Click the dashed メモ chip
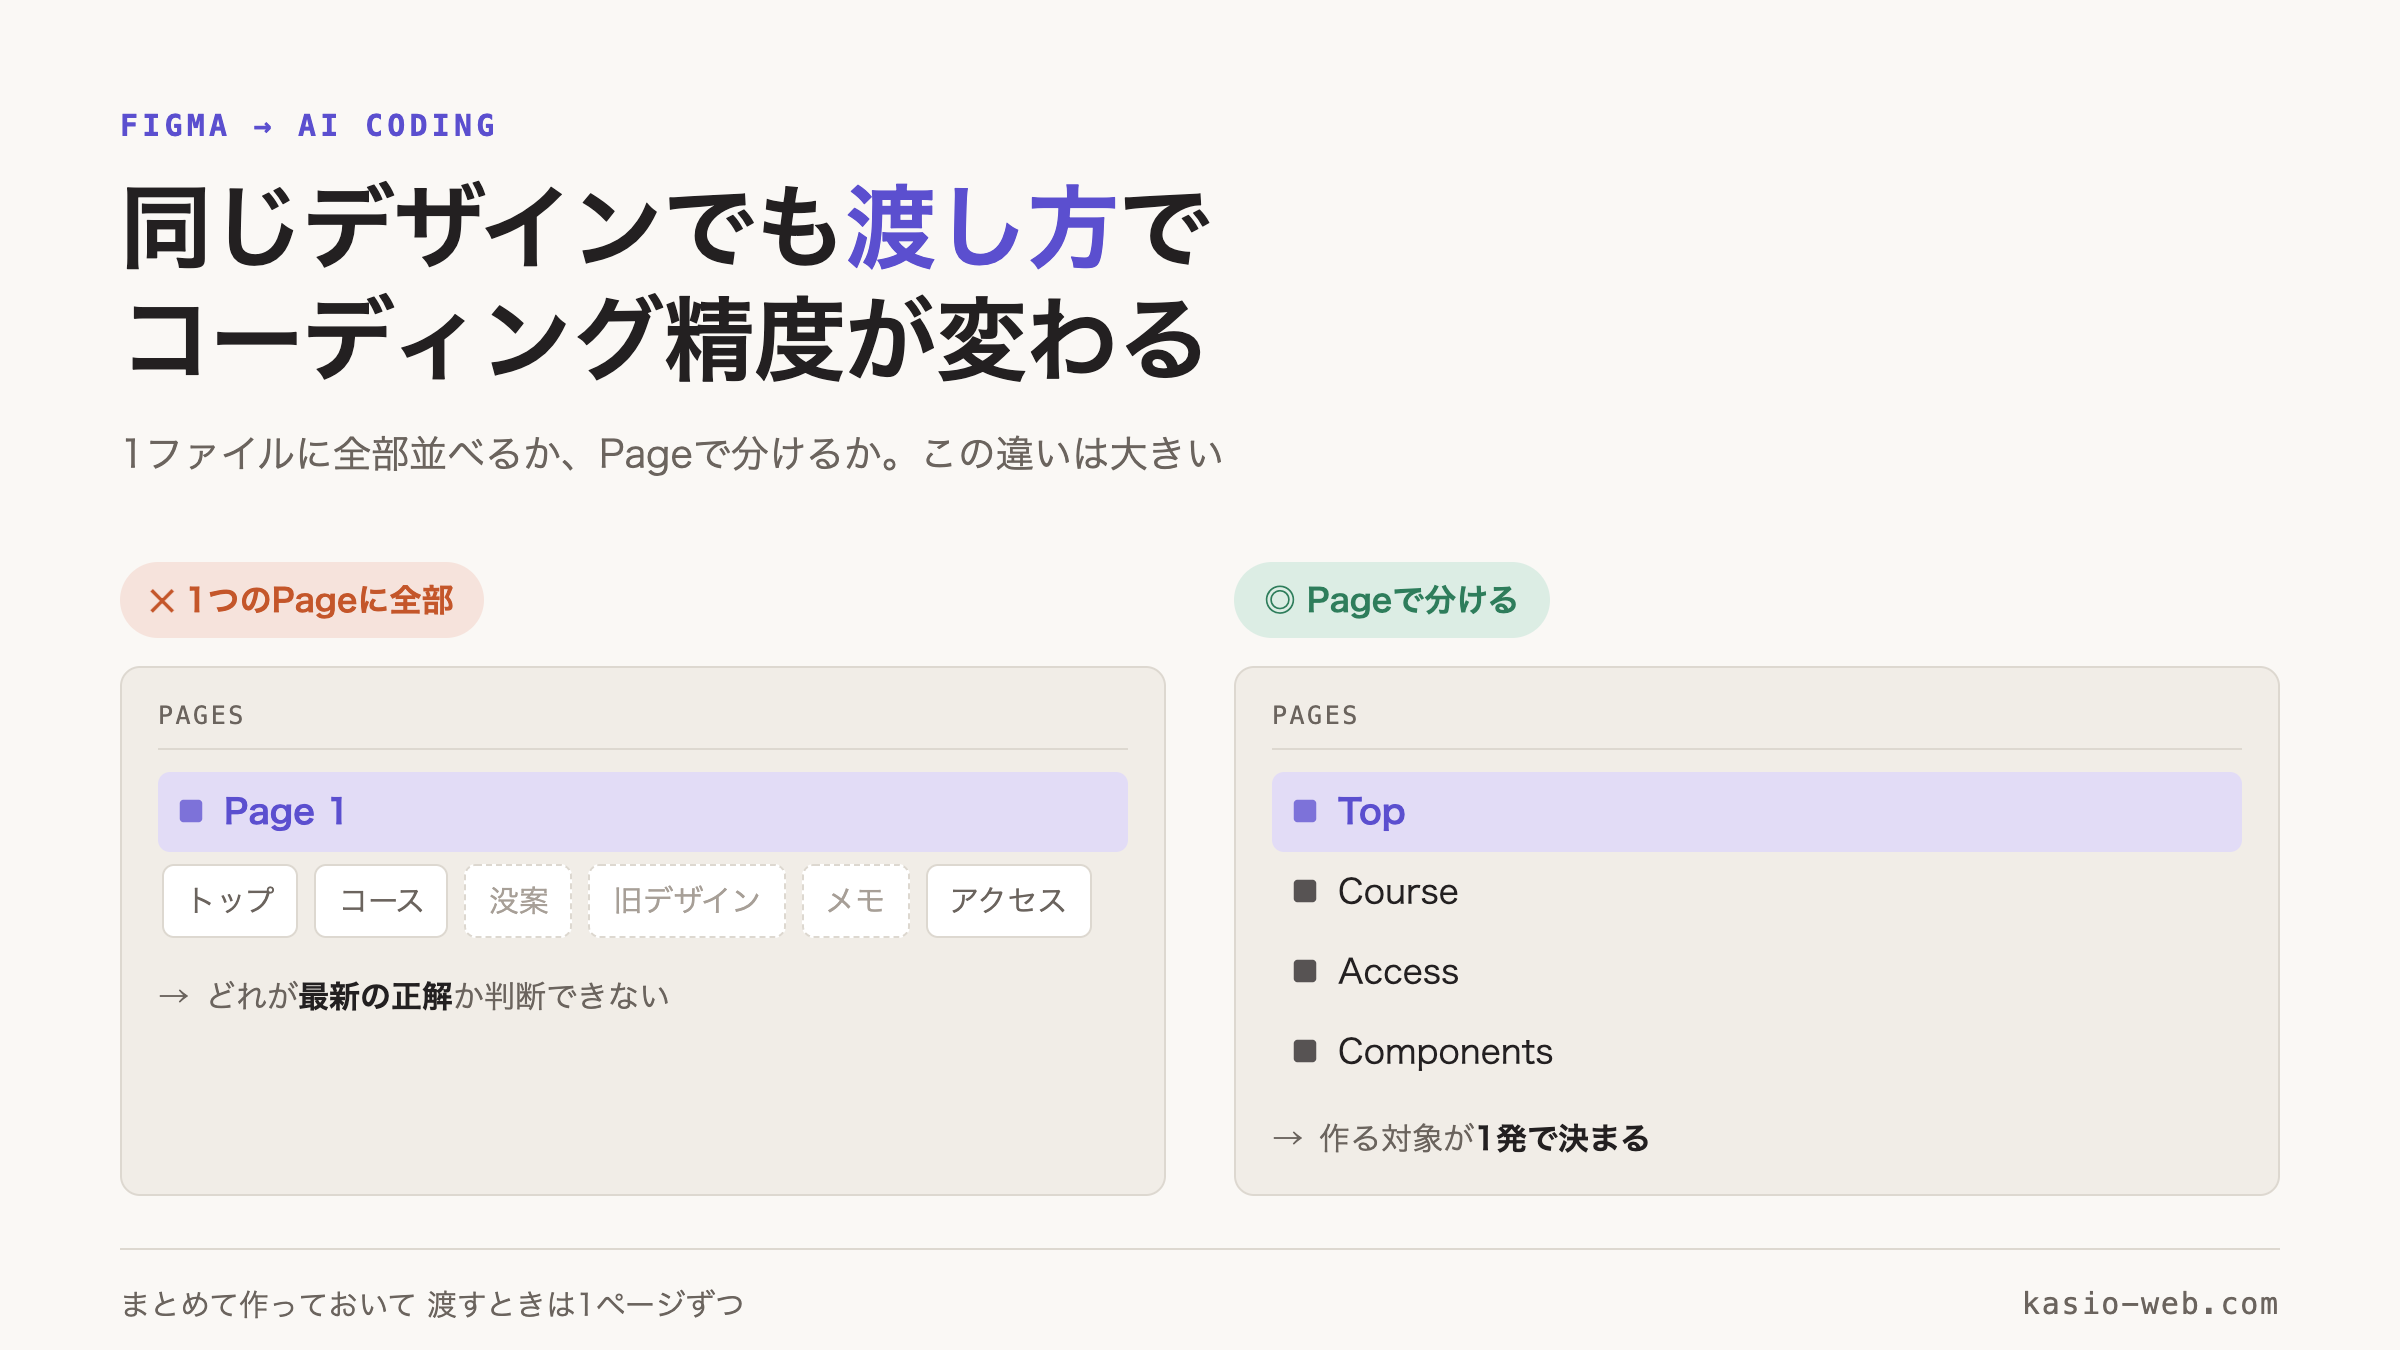 point(856,901)
